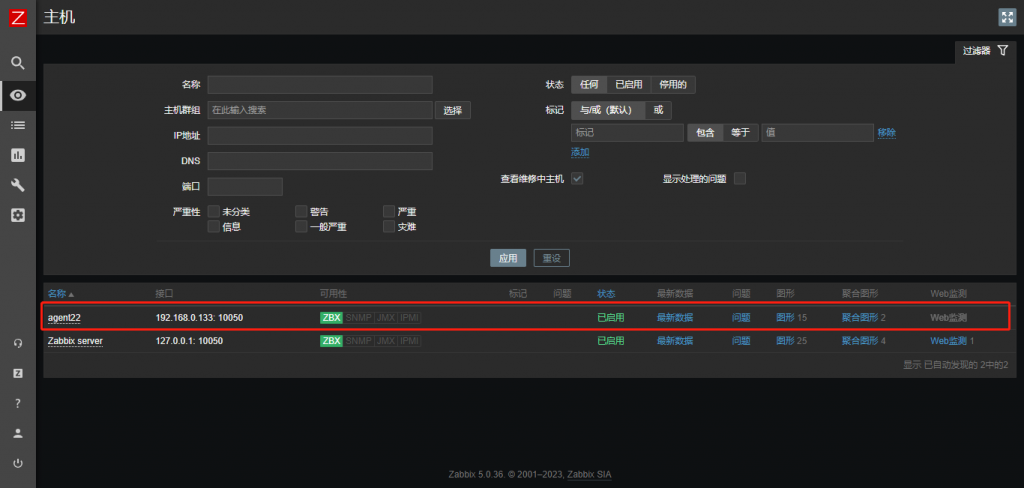1024x488 pixels.
Task: Open 聚合图形 link for agent22
Action: point(859,318)
